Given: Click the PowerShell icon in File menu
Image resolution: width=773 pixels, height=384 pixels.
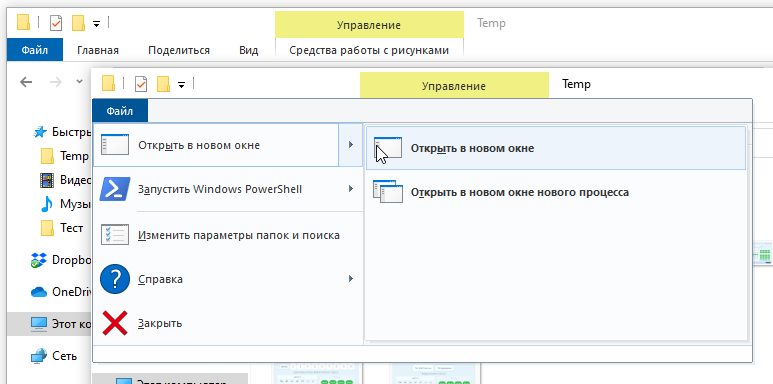Looking at the screenshot, I should click(x=115, y=189).
